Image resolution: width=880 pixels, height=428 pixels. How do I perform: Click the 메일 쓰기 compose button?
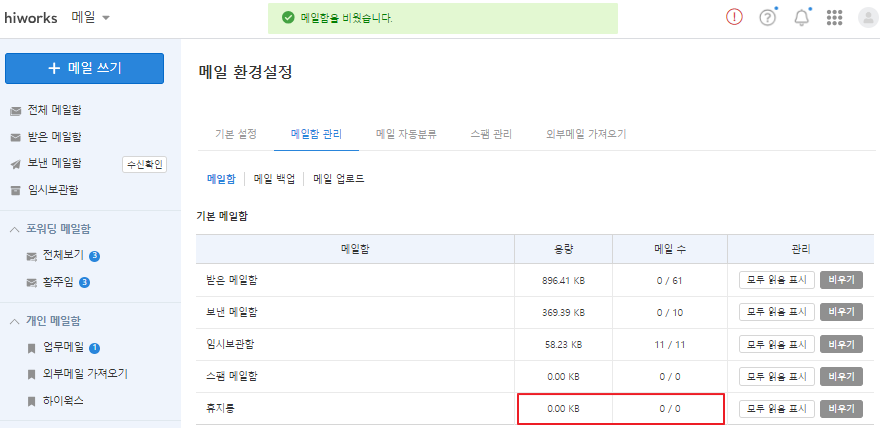(85, 68)
